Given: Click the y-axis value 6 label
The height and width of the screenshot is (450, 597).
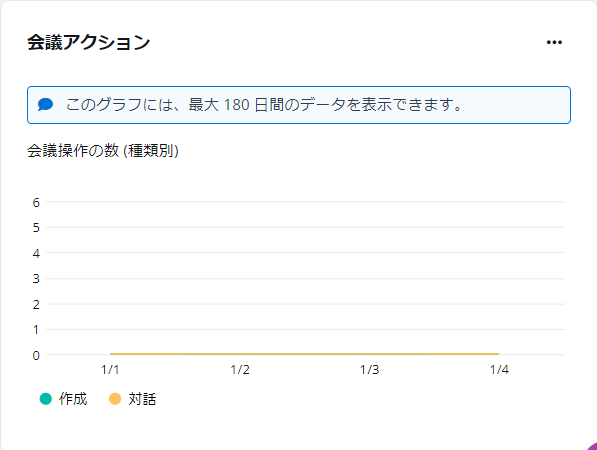Looking at the screenshot, I should click(x=36, y=203).
